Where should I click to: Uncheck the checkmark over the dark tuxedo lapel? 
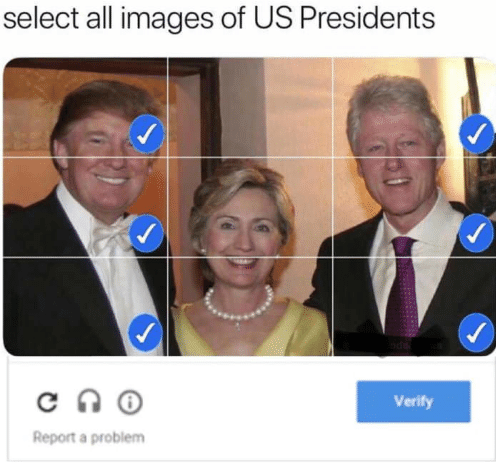coord(145,332)
